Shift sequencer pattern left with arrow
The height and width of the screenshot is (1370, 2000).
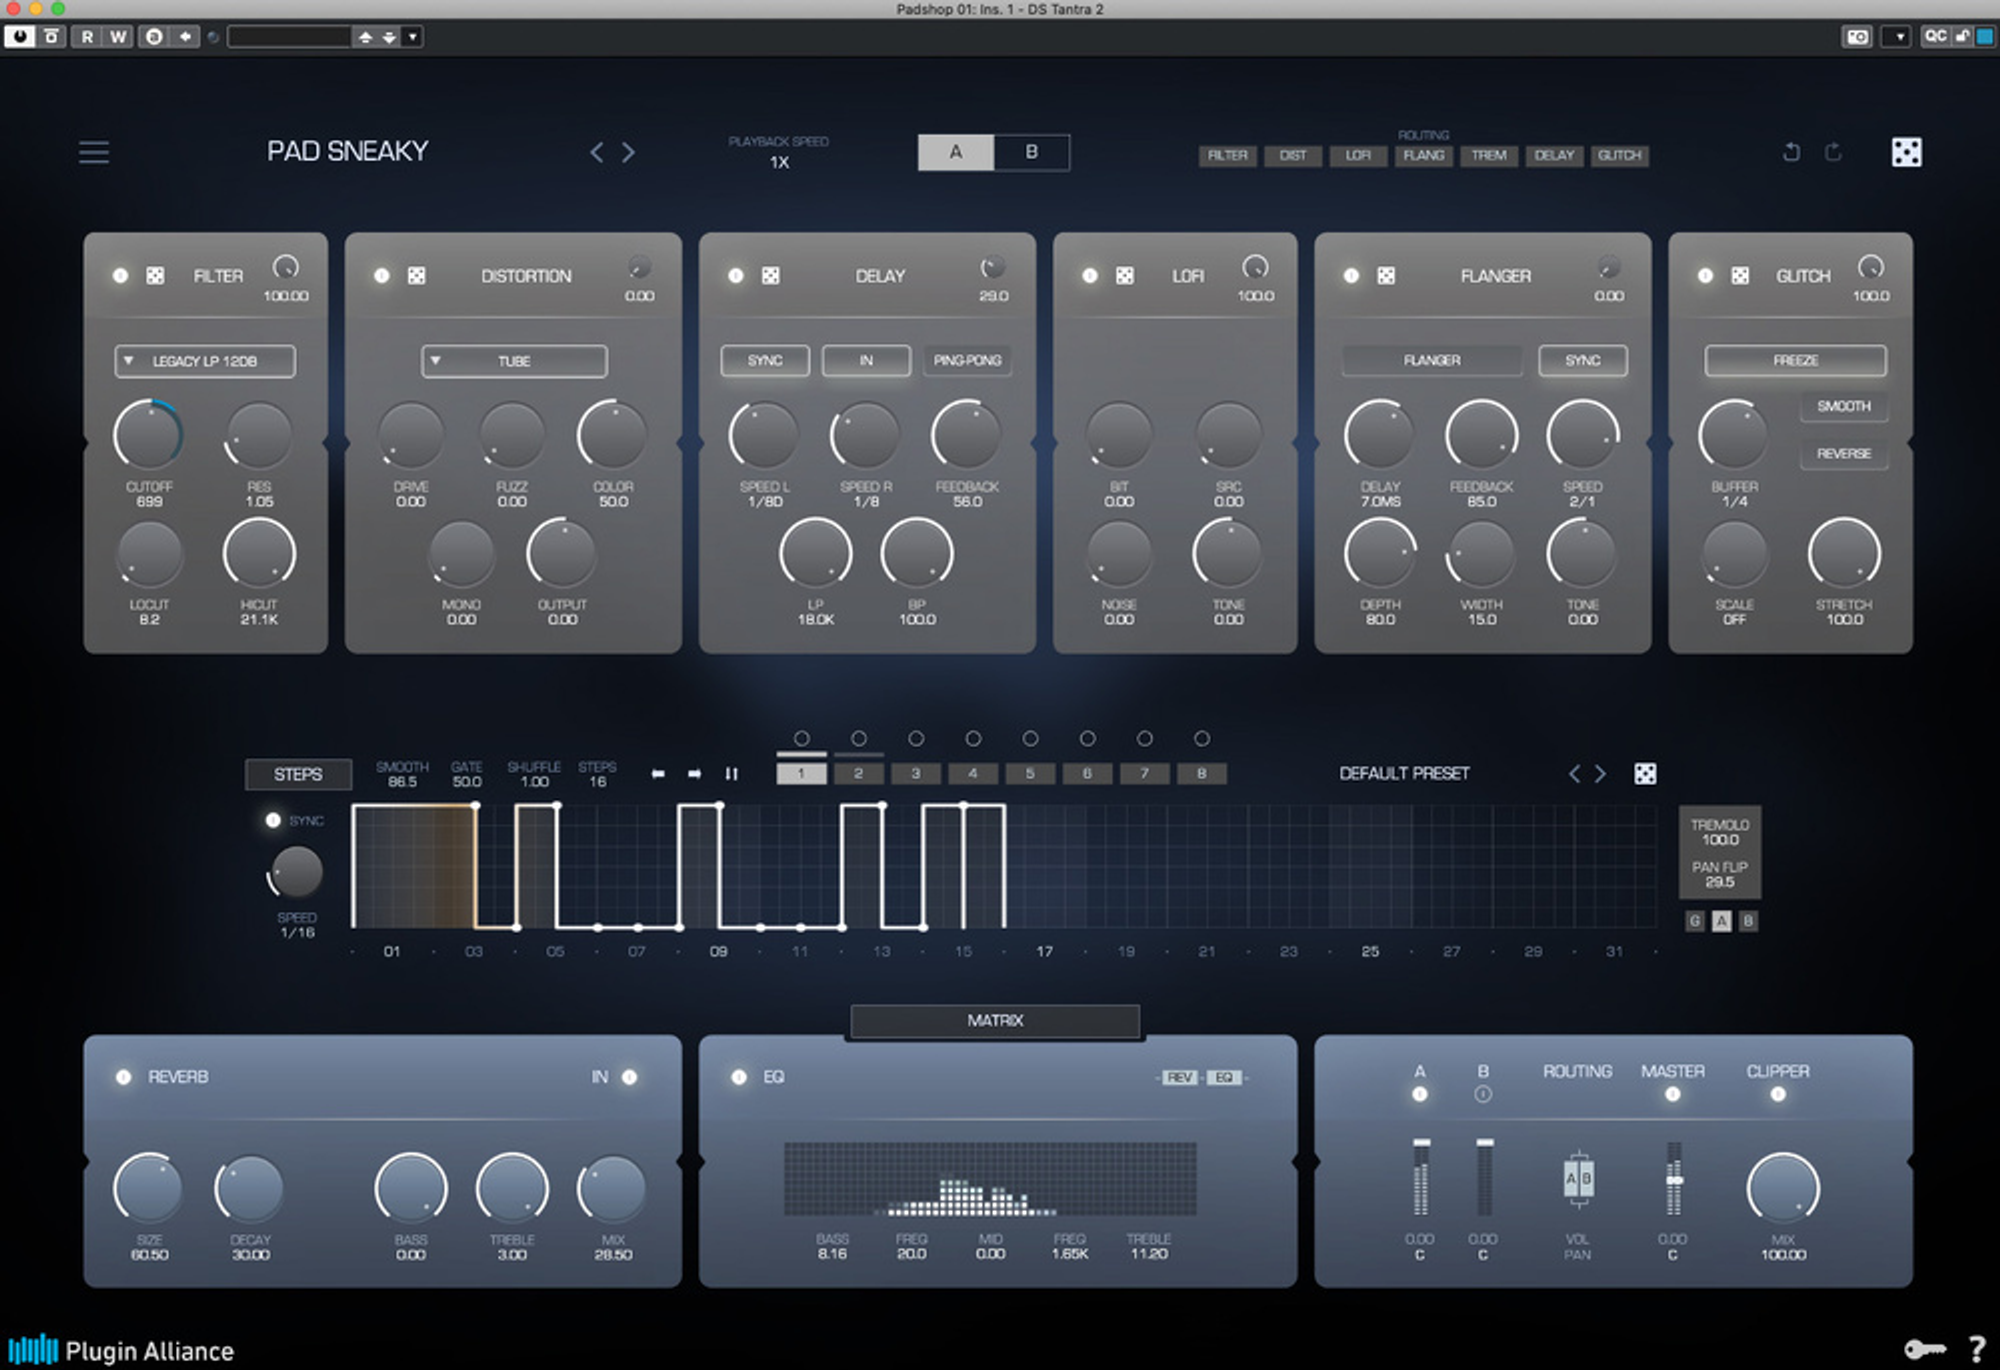pos(658,774)
